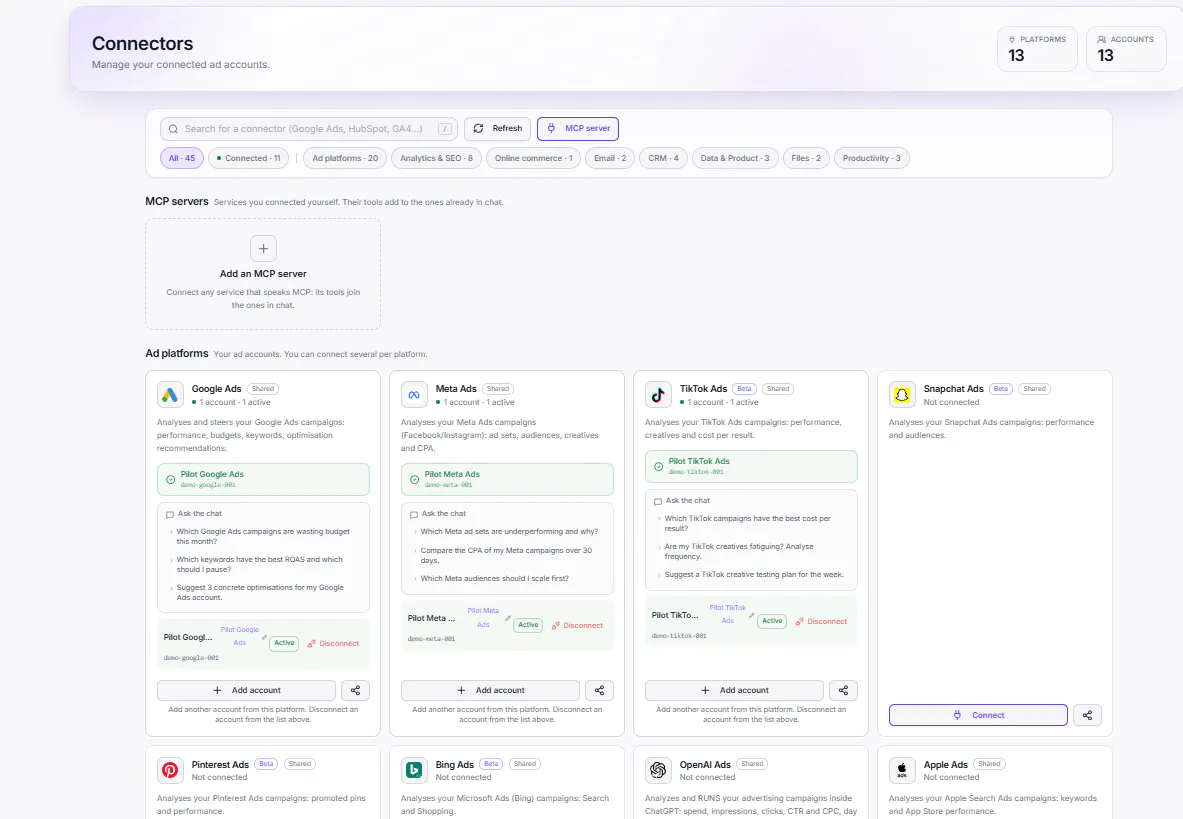Click the OpenAI Ads logo icon
Image resolution: width=1183 pixels, height=819 pixels.
pos(658,770)
